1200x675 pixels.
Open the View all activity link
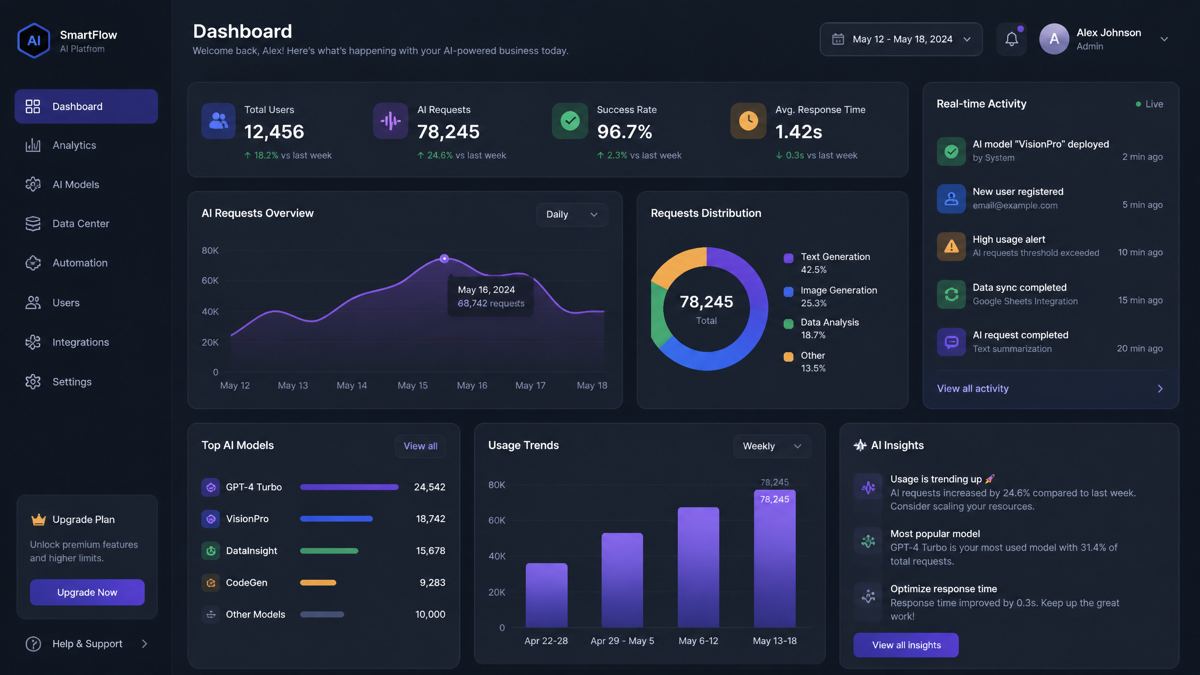pos(973,389)
